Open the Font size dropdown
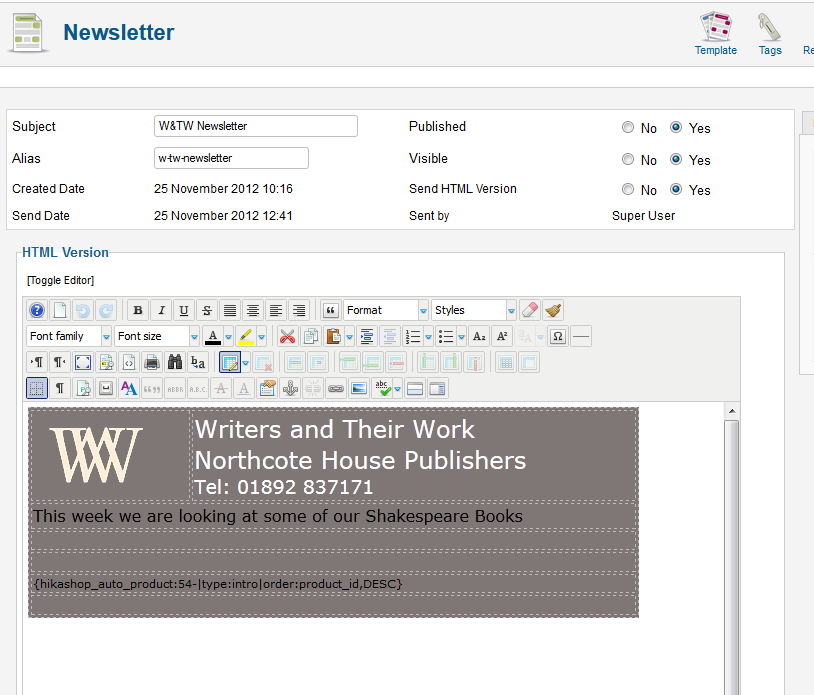 (157, 336)
